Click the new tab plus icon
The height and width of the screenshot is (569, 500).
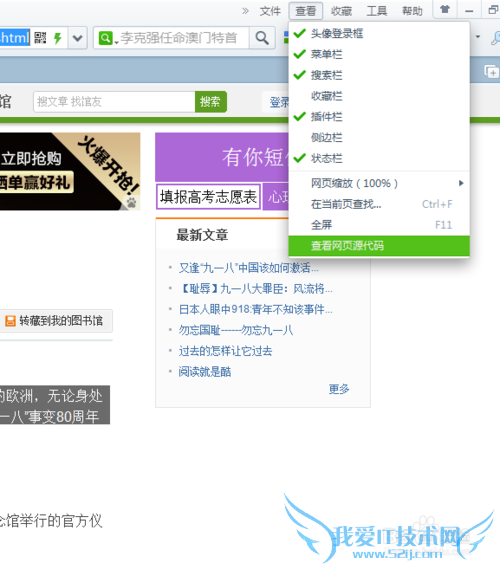click(x=492, y=71)
